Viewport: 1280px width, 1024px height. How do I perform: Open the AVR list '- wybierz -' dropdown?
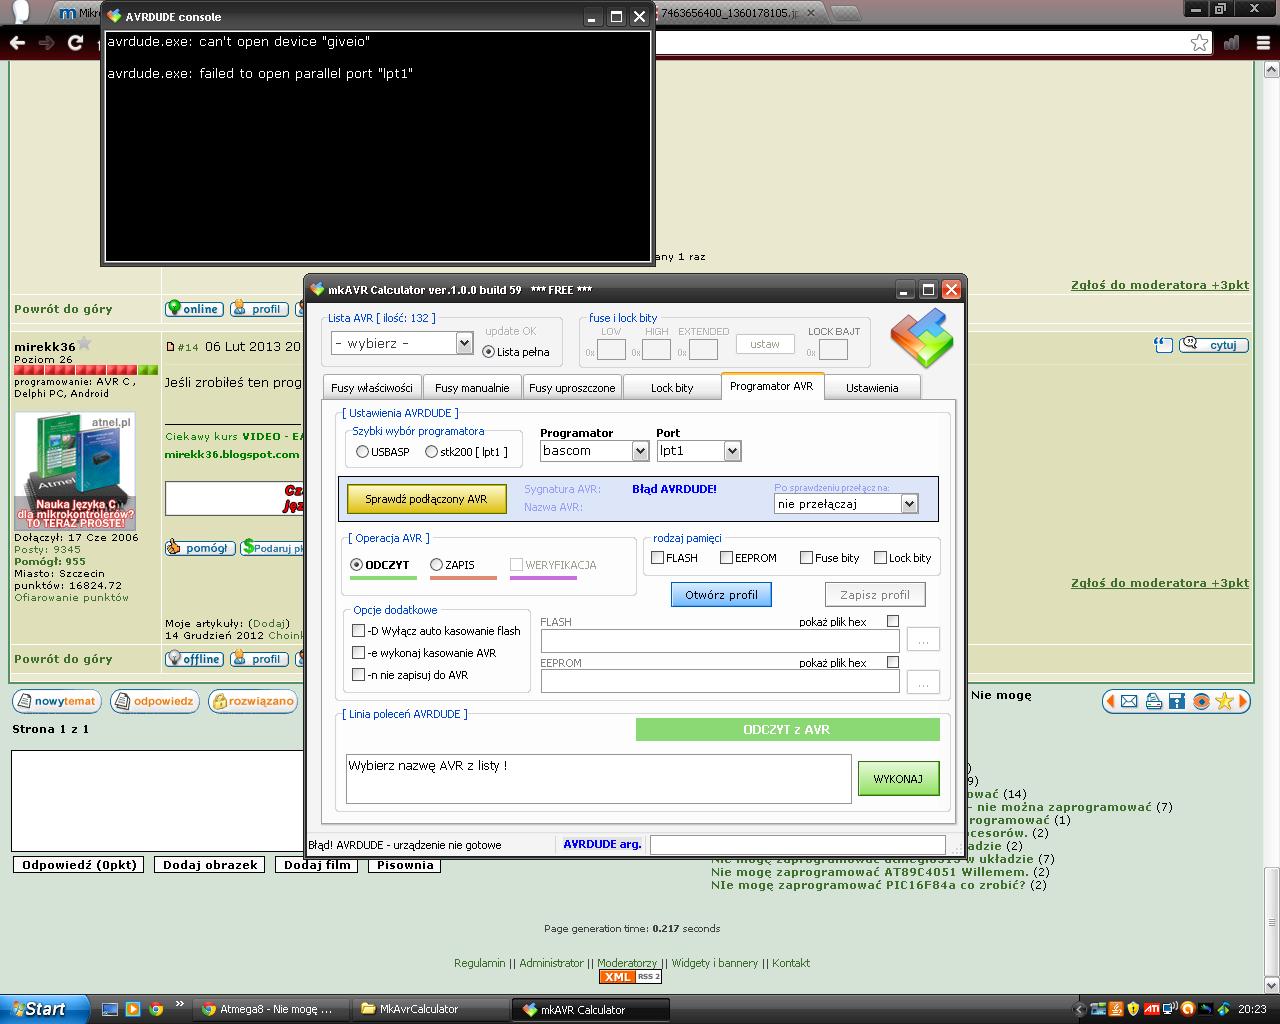(402, 343)
